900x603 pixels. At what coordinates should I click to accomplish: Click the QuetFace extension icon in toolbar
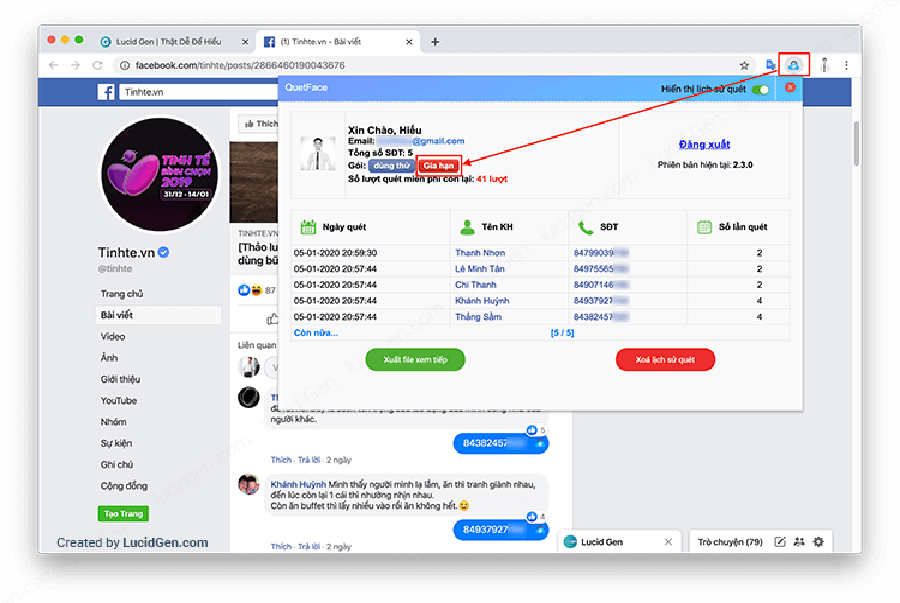coord(793,65)
